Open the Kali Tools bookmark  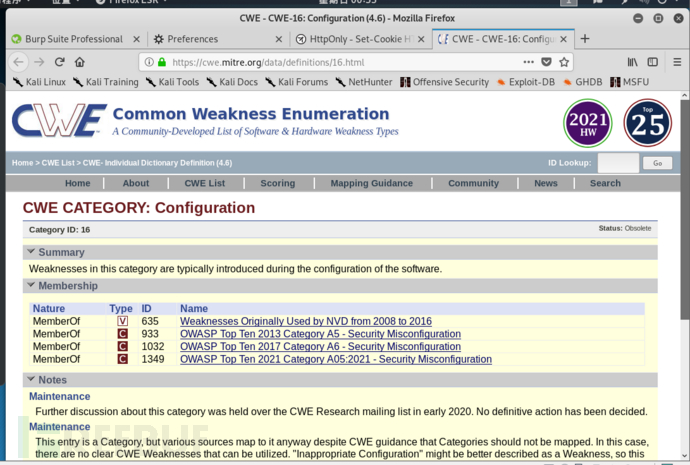172,82
